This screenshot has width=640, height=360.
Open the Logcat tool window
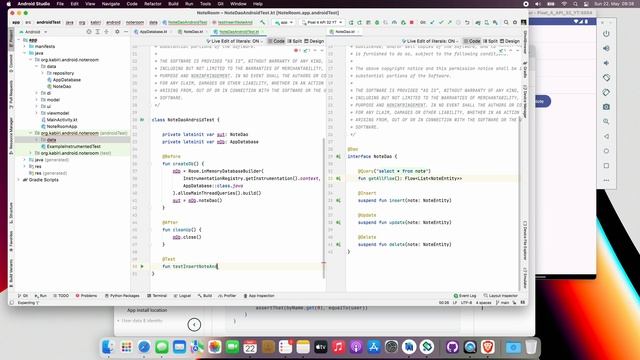(x=182, y=296)
